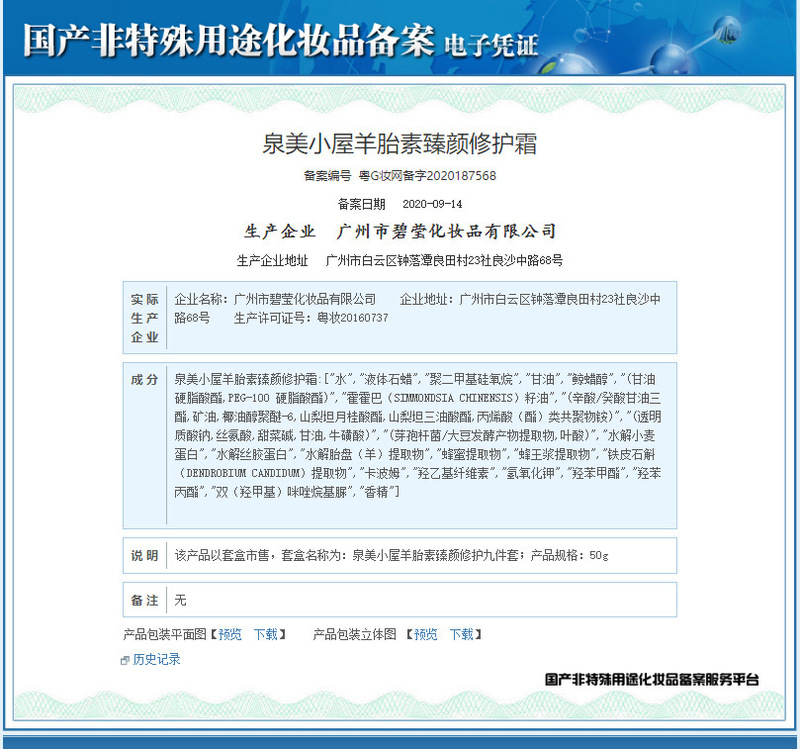Click the filing number 粤G妆网备字2020187568
The height and width of the screenshot is (749, 800).
coord(427,176)
